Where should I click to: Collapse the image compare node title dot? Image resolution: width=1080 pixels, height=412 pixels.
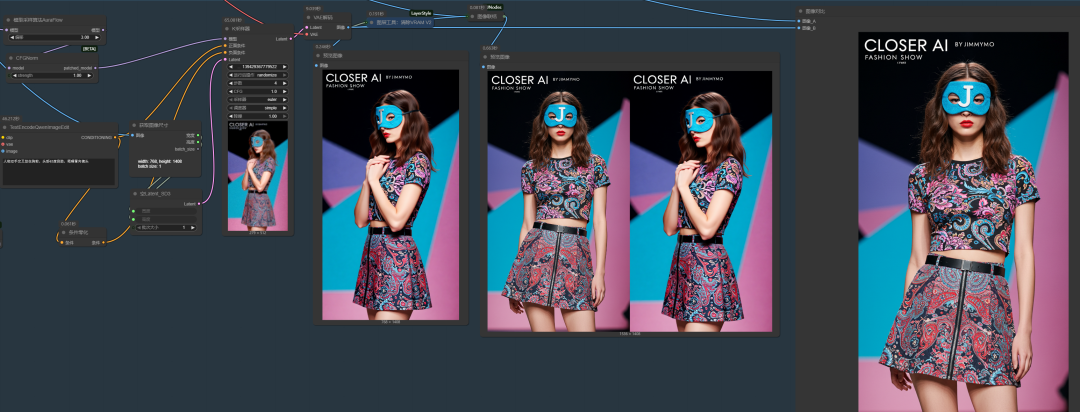[x=800, y=11]
